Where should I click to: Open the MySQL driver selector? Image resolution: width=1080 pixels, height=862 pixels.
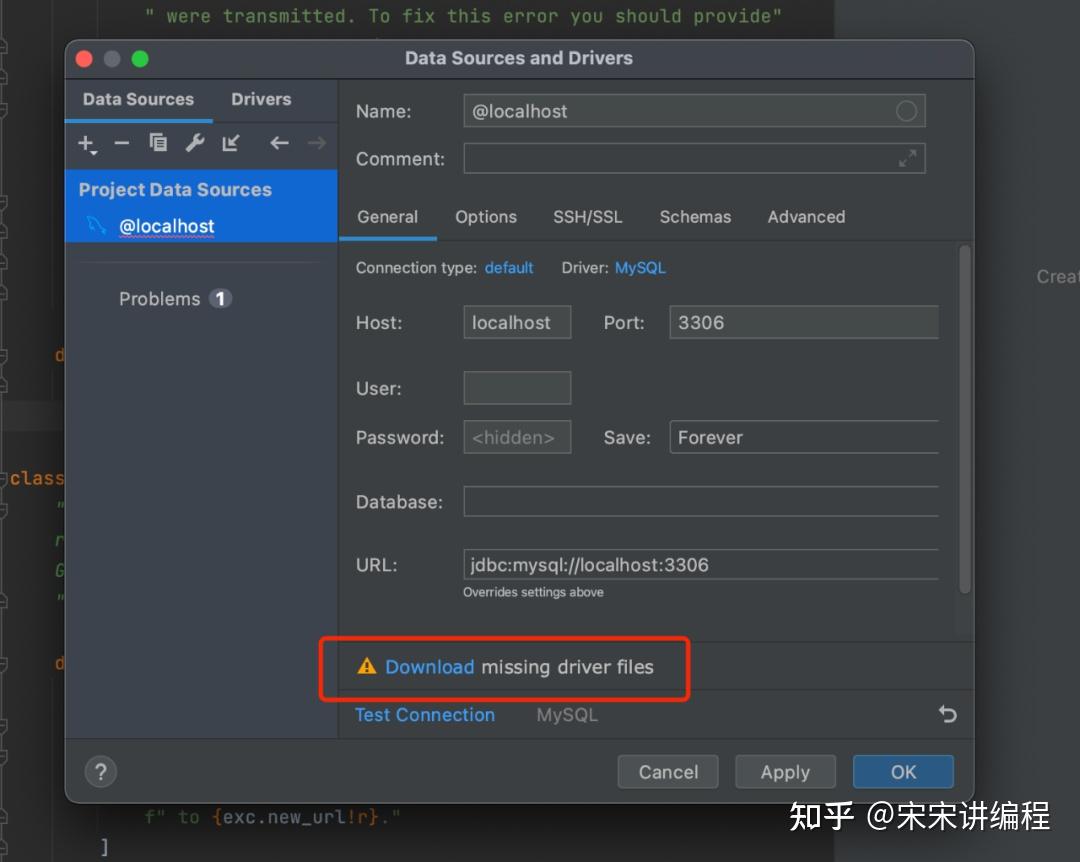point(640,267)
